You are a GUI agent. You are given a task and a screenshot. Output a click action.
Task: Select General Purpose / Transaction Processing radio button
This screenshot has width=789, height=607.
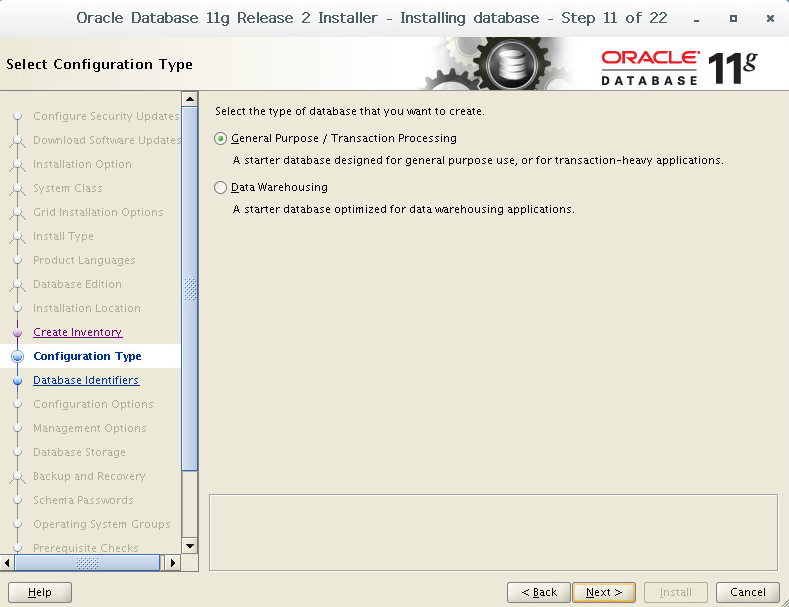click(x=220, y=138)
